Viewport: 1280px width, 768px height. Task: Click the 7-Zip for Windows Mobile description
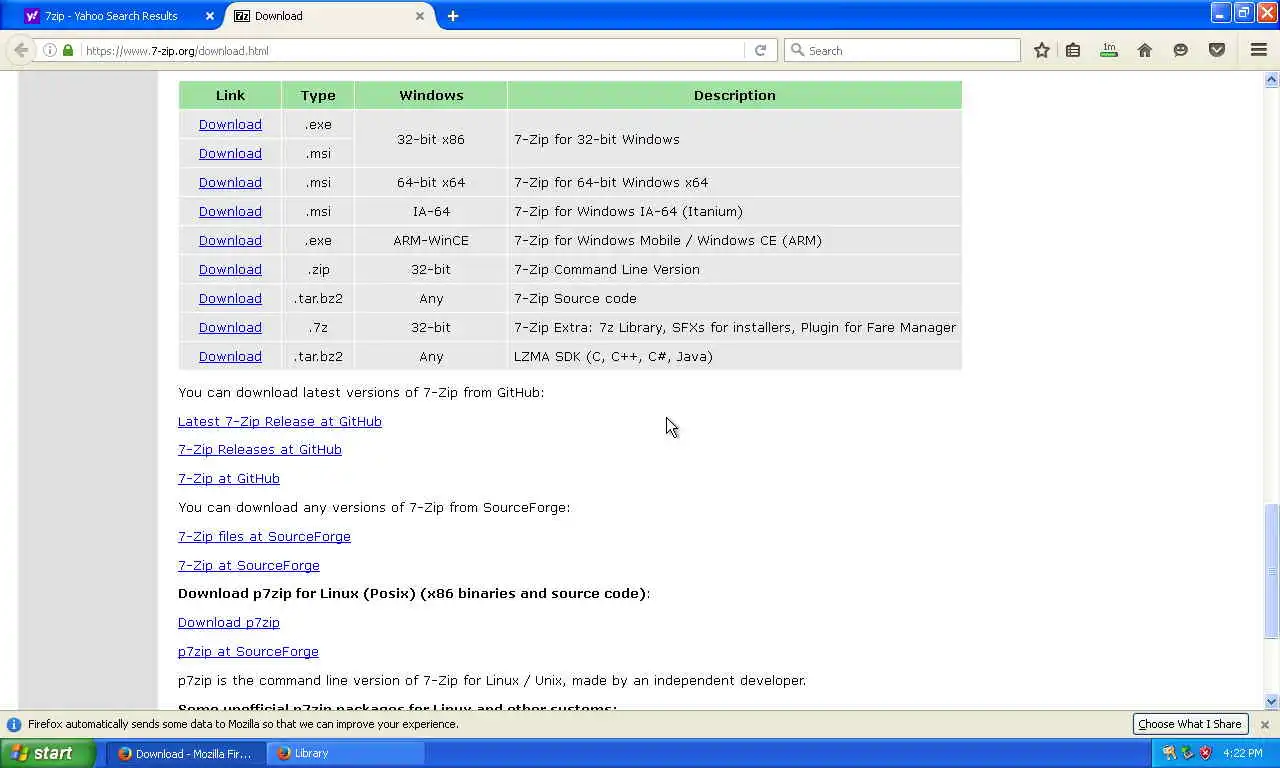[668, 240]
